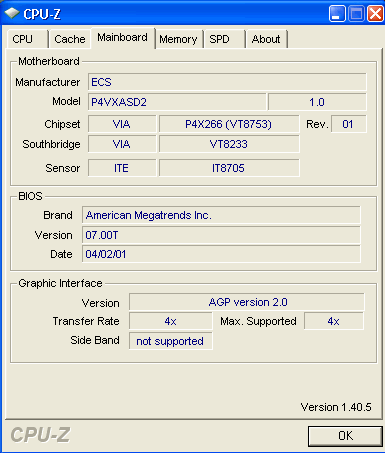This screenshot has width=385, height=453.
Task: Minimize the CPU-Z window
Action: [x=337, y=14]
